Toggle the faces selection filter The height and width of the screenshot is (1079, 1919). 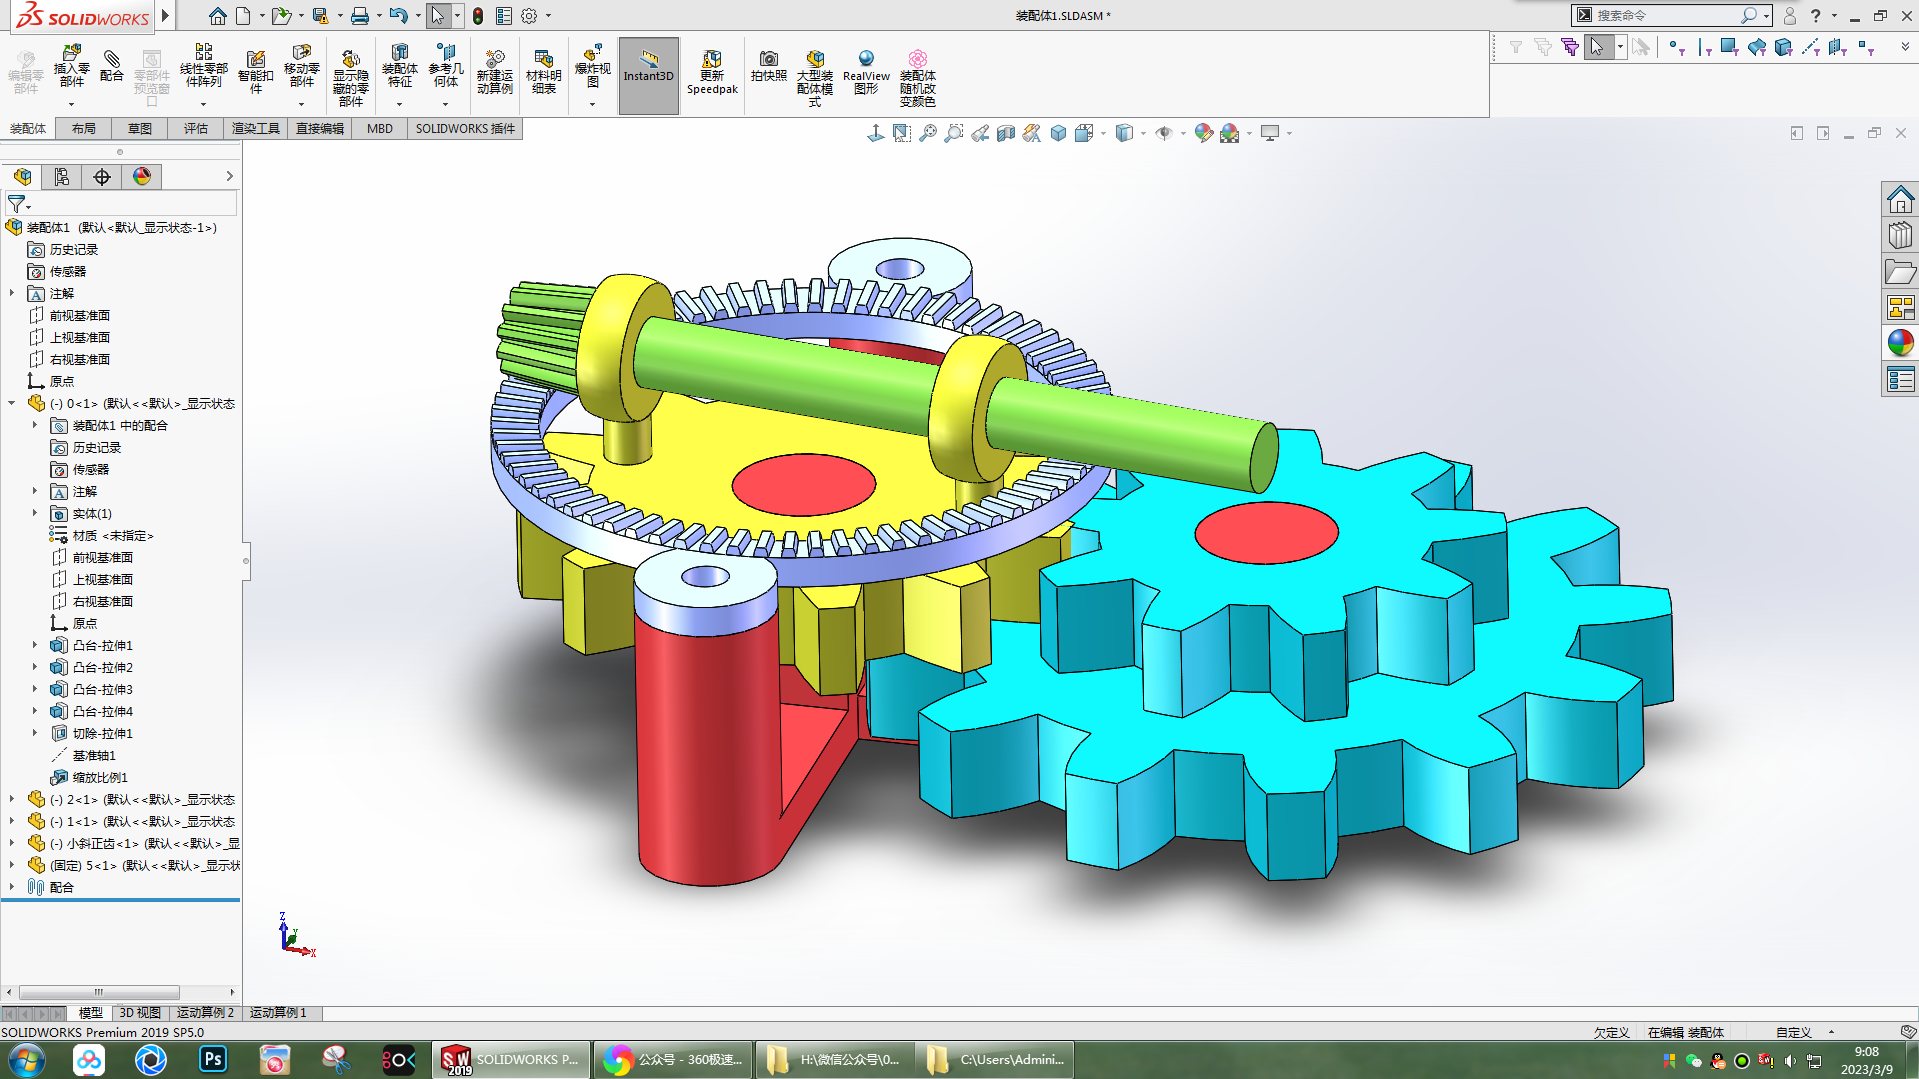(1729, 47)
